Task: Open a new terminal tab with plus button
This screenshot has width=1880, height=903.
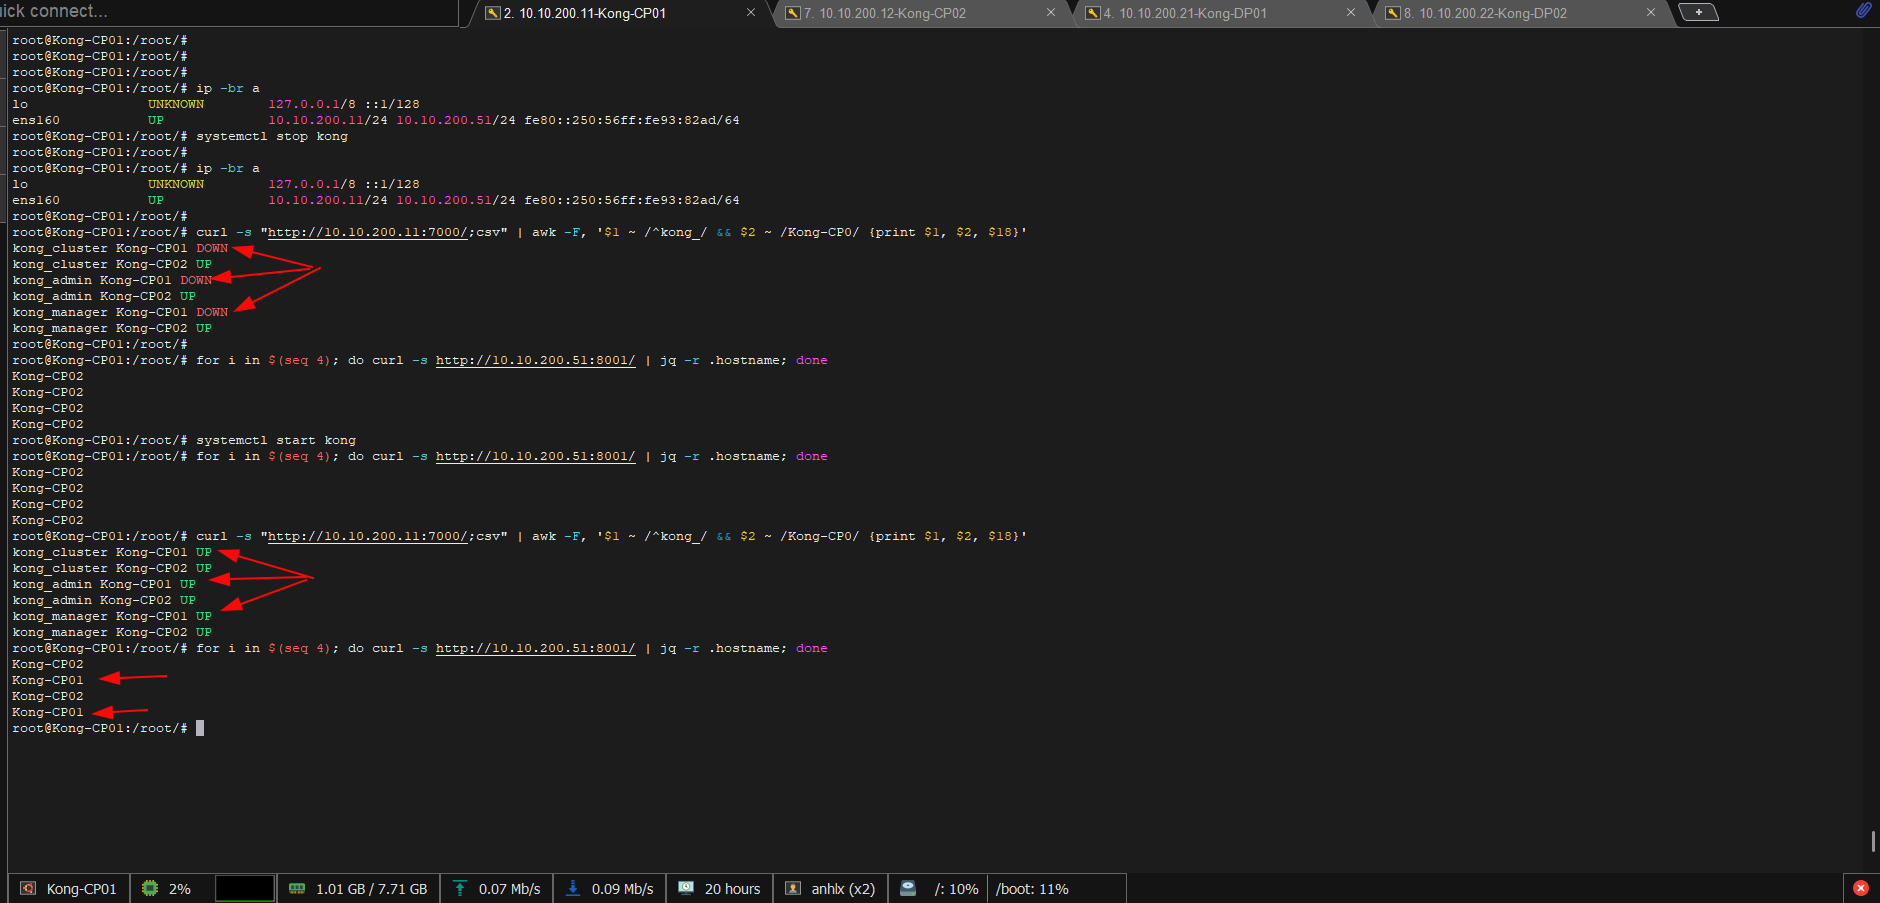Action: (1698, 12)
